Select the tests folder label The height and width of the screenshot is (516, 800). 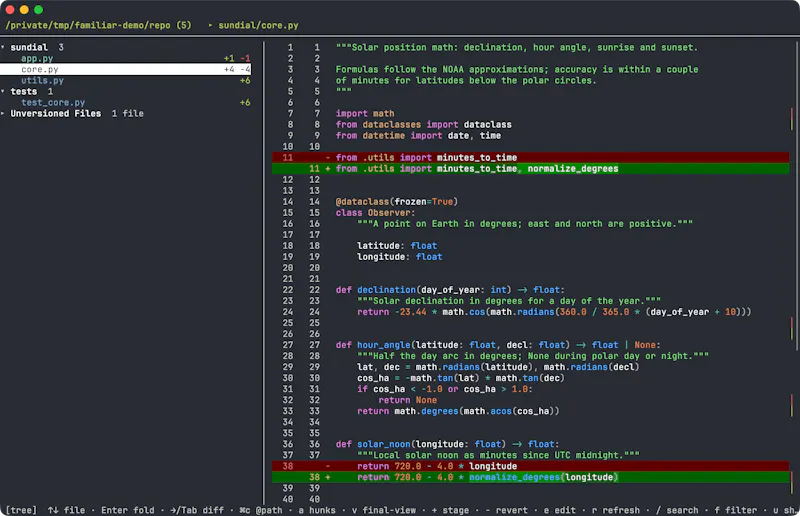coord(24,91)
